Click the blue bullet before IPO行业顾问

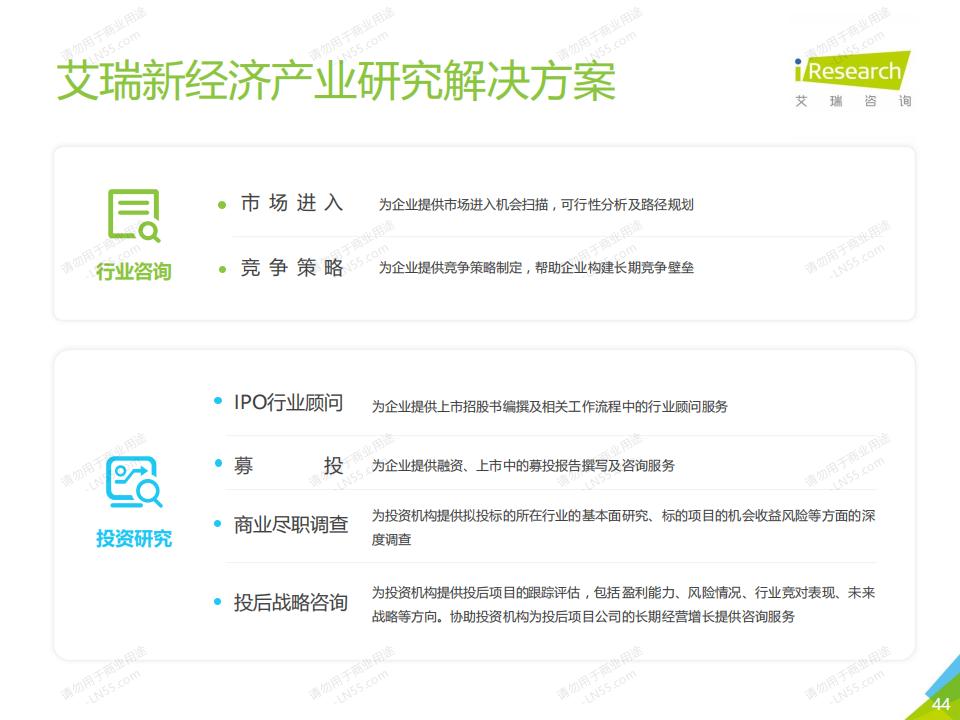tap(218, 402)
